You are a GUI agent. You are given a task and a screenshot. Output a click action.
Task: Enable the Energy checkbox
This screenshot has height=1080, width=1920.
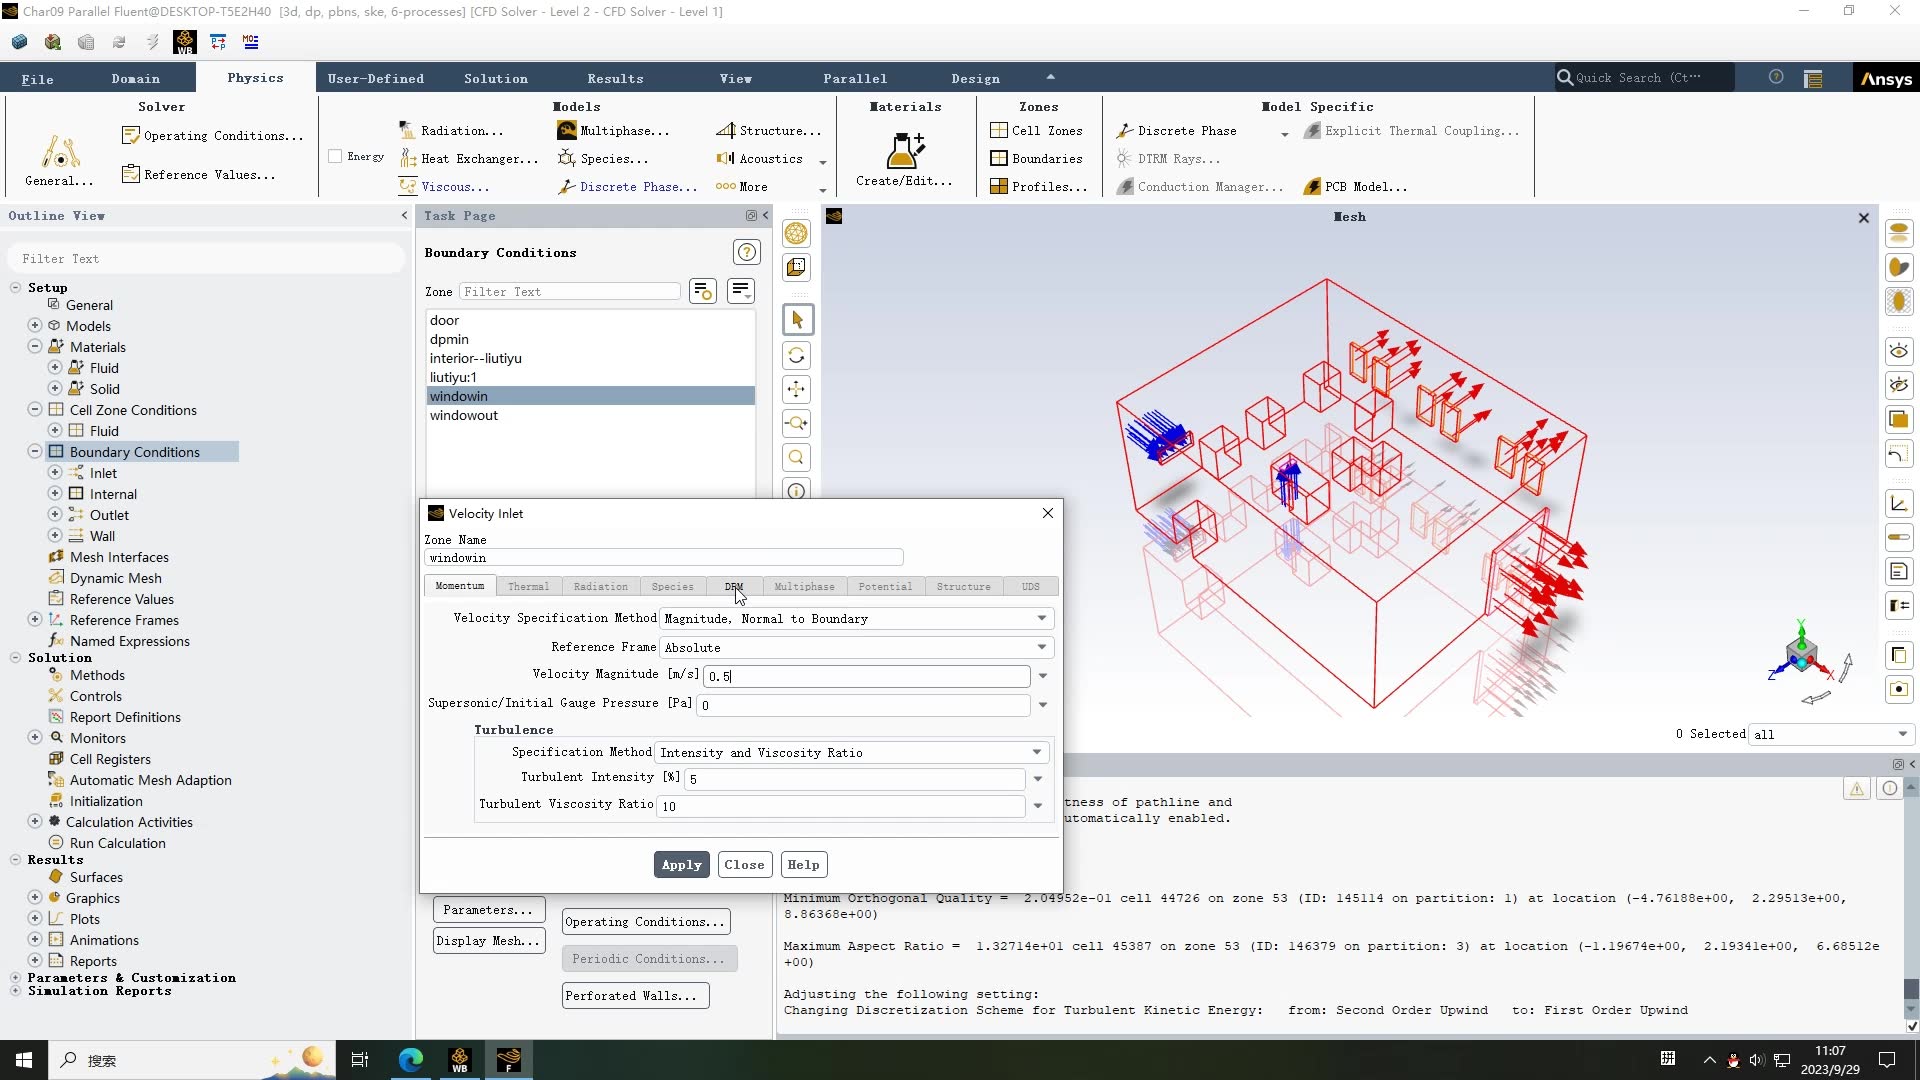point(335,157)
